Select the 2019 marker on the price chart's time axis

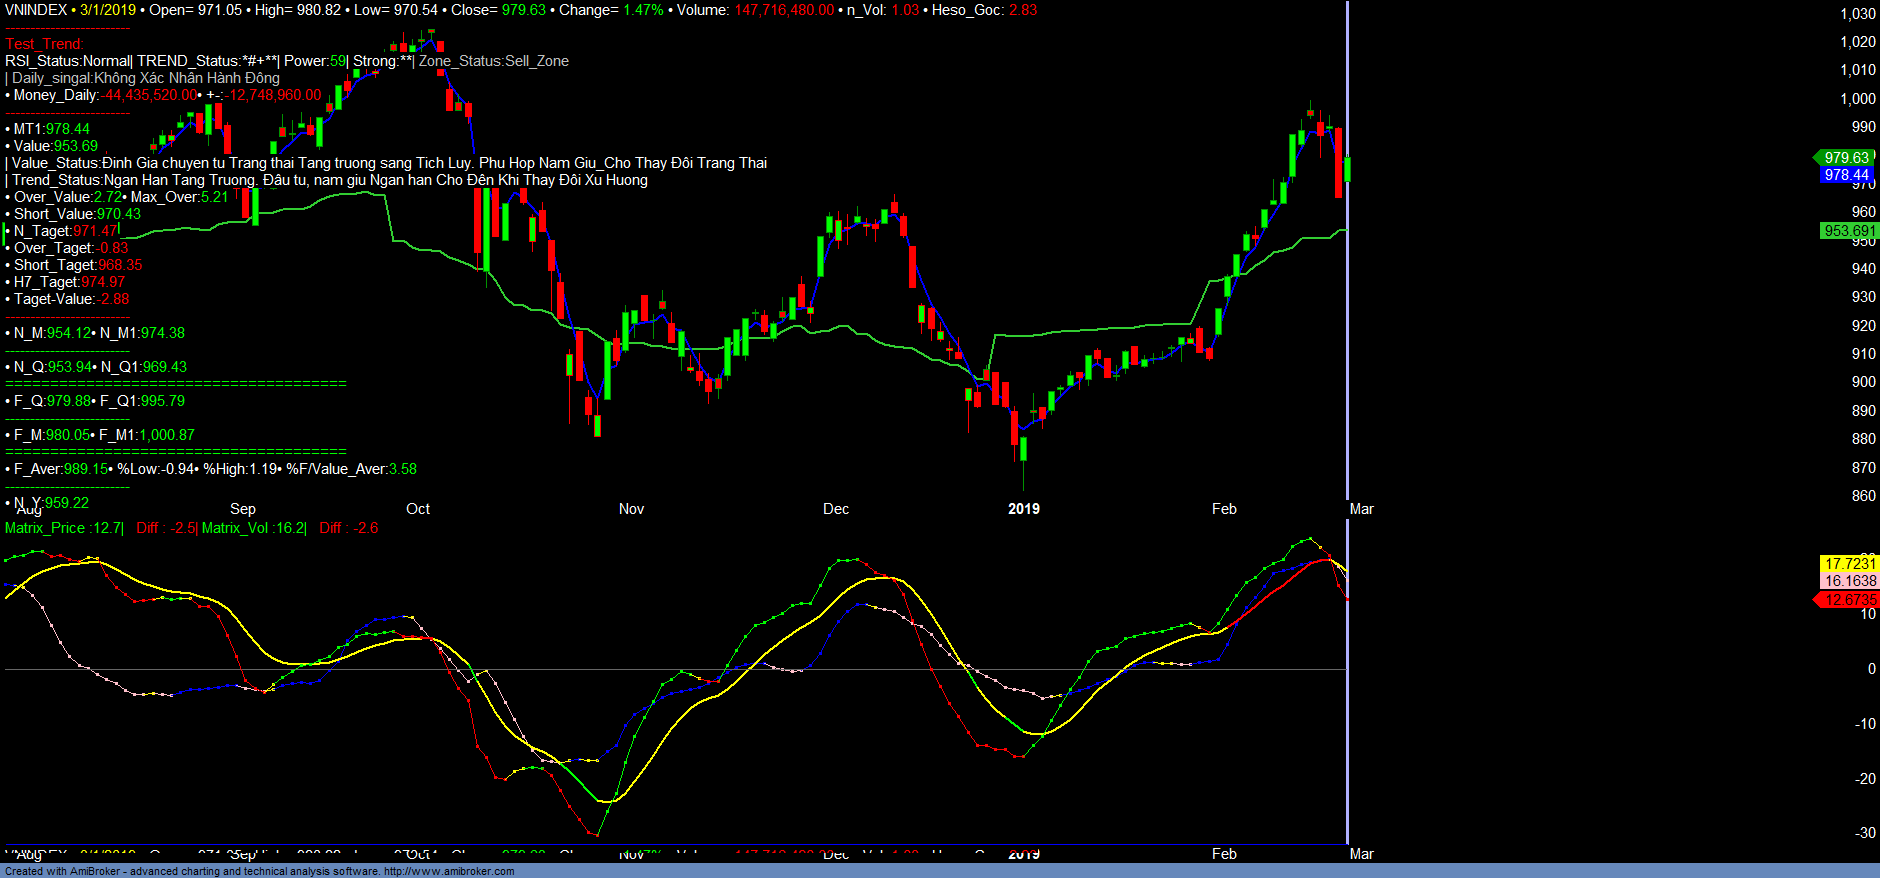(1023, 509)
